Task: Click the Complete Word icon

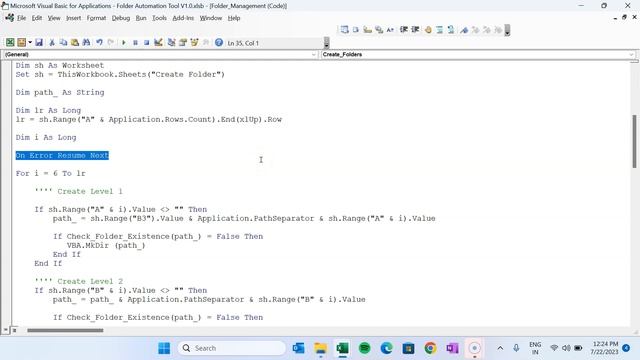Action: pos(390,30)
